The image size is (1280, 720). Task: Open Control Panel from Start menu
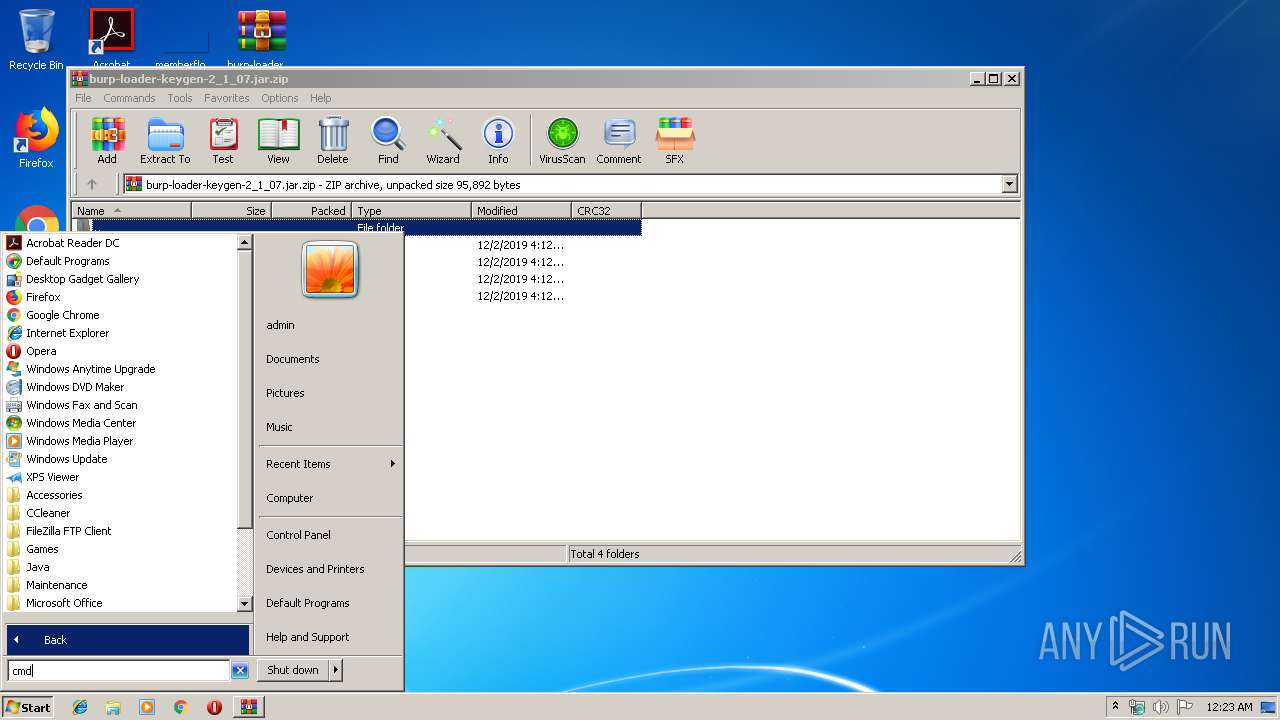coord(298,535)
